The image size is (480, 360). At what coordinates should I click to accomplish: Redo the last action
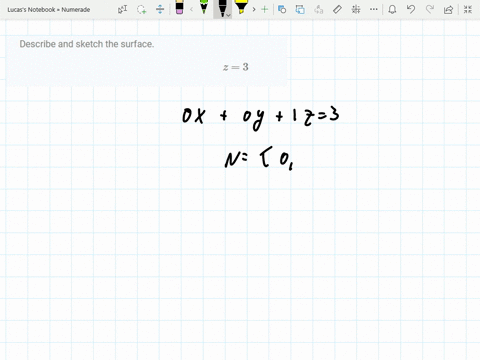(430, 9)
